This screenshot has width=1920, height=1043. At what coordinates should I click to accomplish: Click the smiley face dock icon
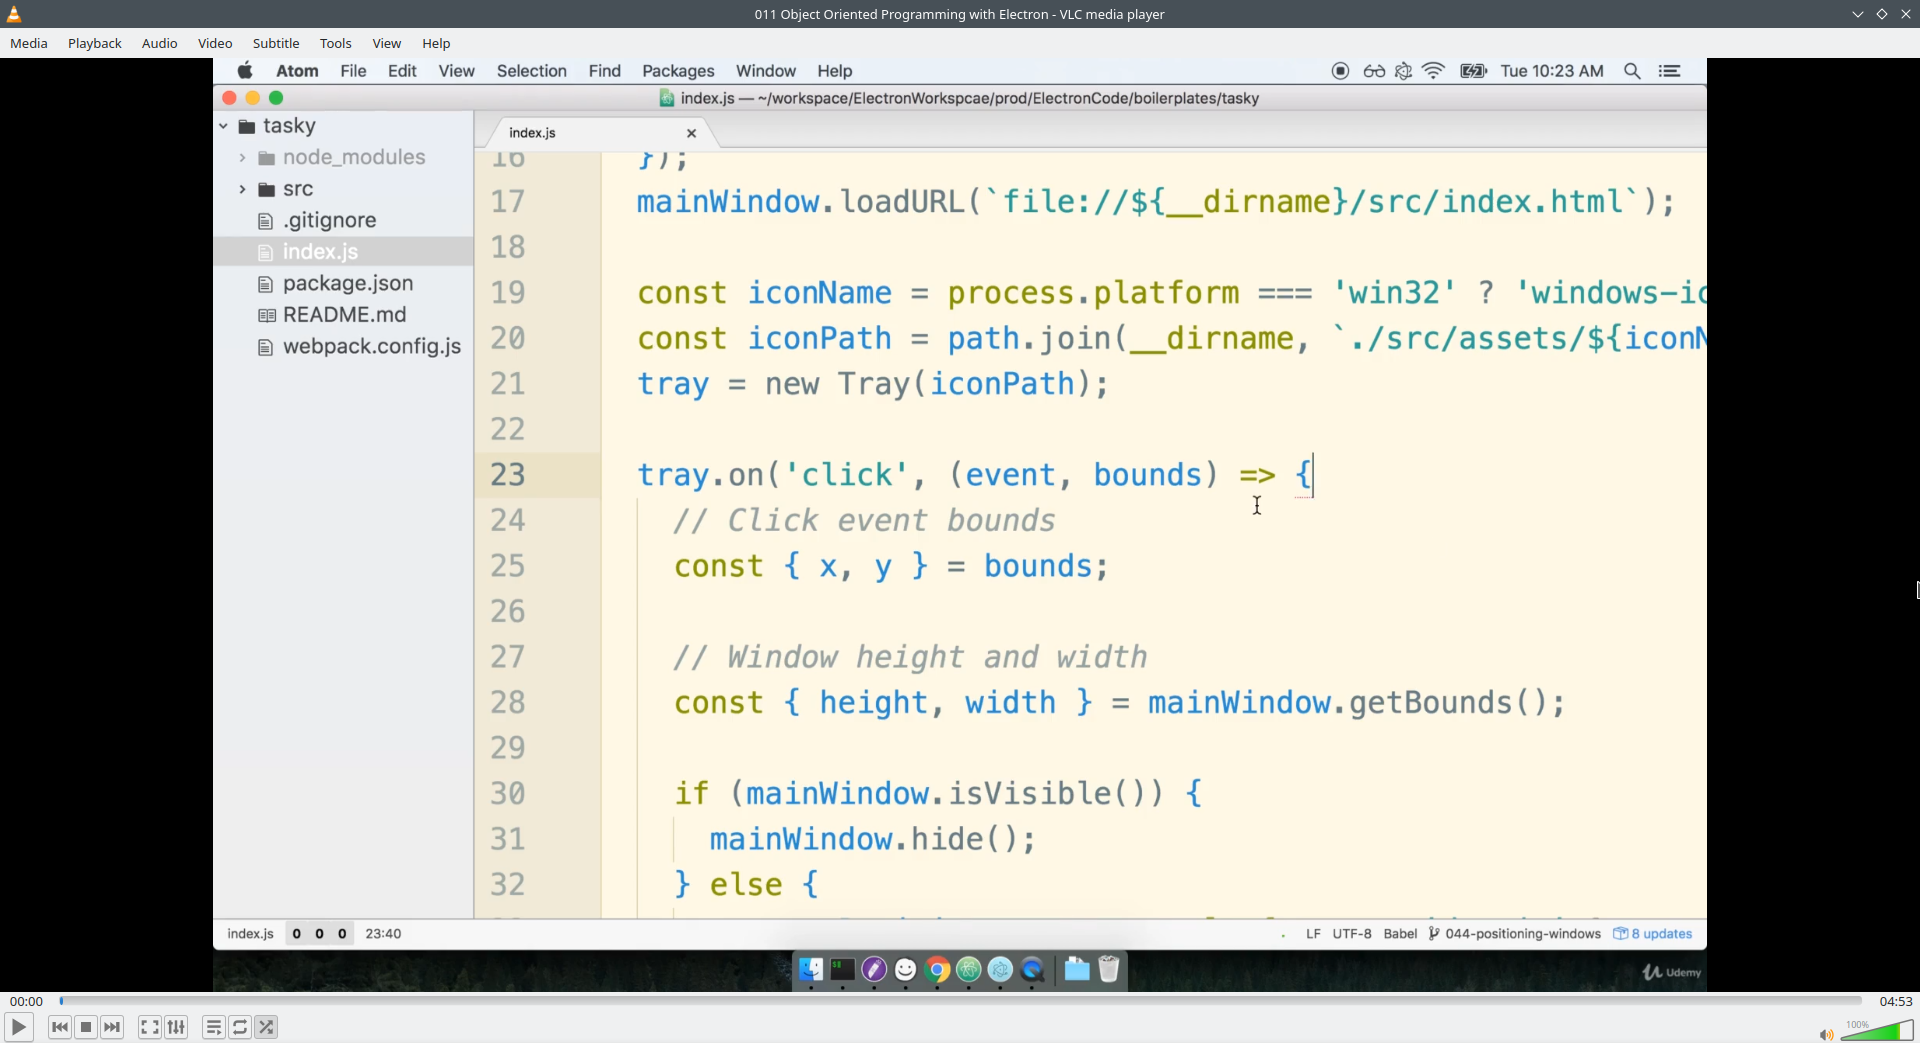[906, 969]
